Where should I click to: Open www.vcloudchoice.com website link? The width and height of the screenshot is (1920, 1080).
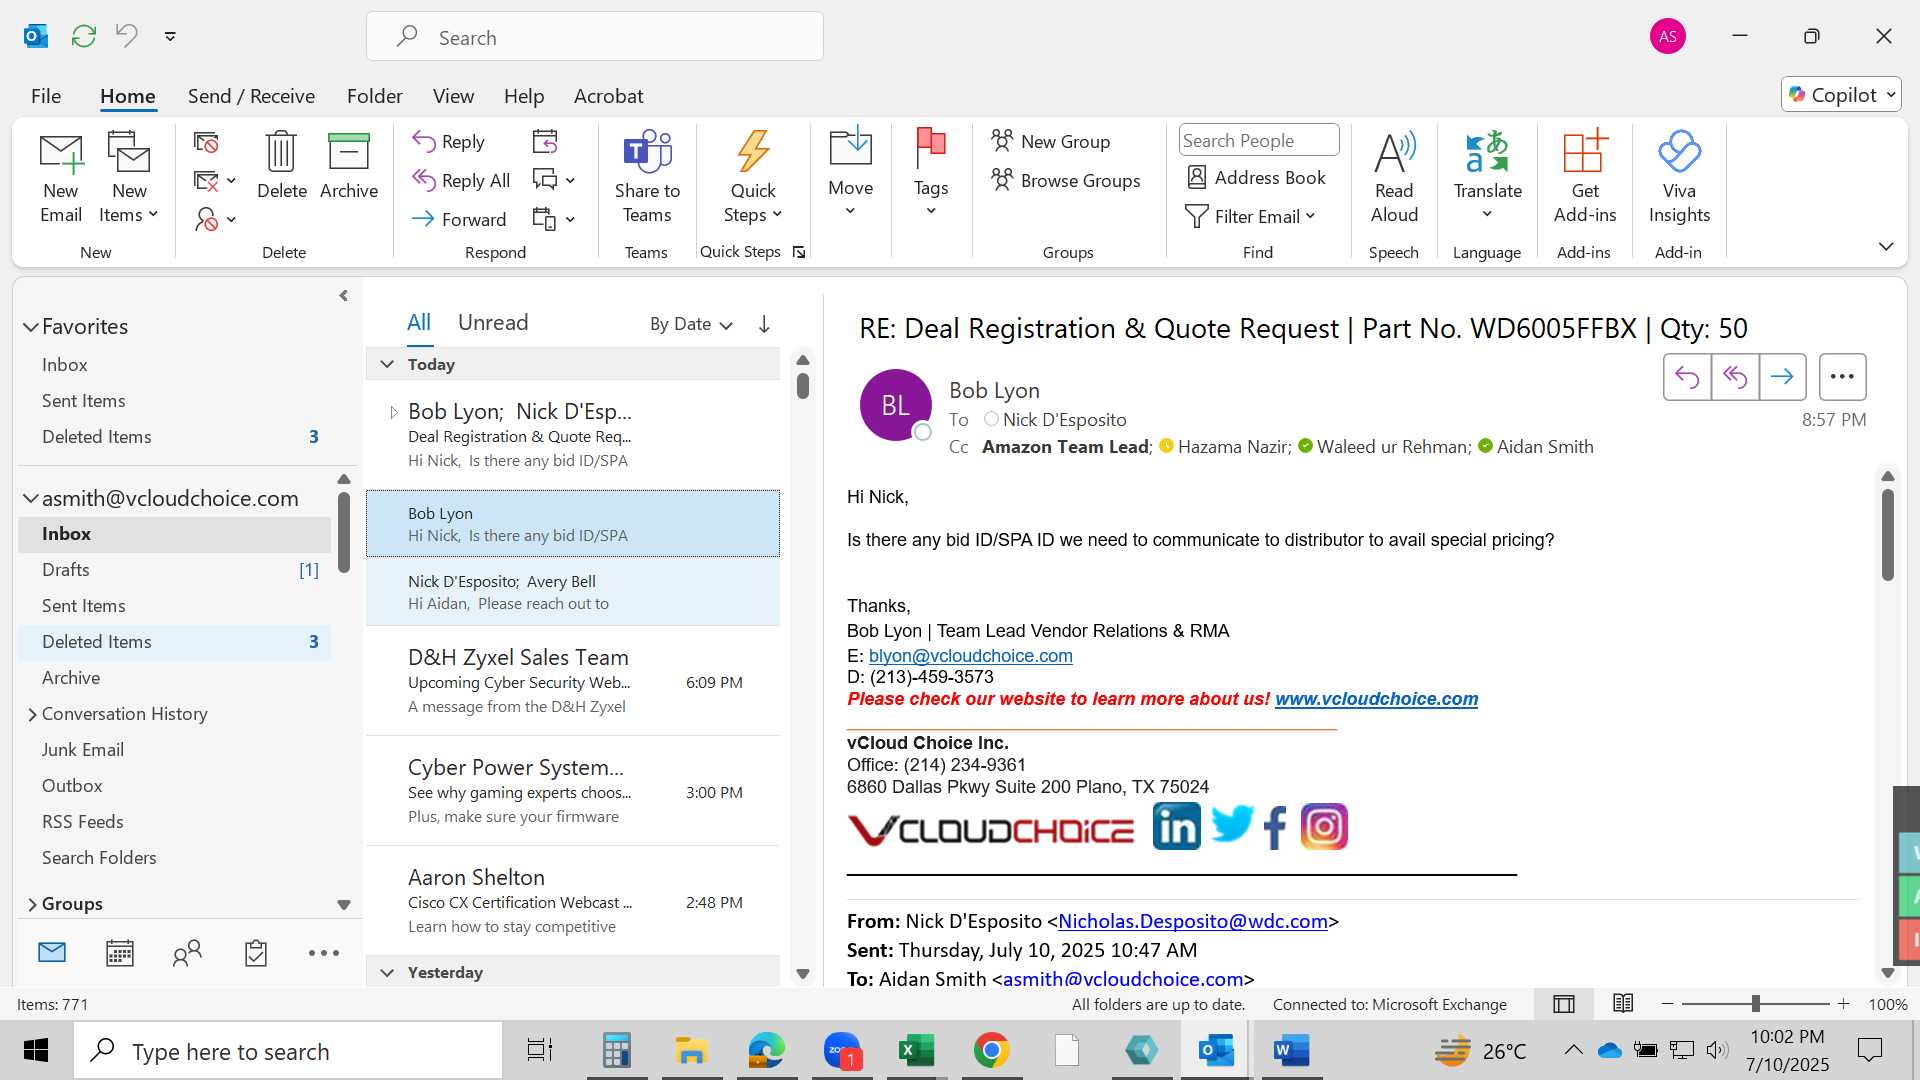tap(1376, 699)
